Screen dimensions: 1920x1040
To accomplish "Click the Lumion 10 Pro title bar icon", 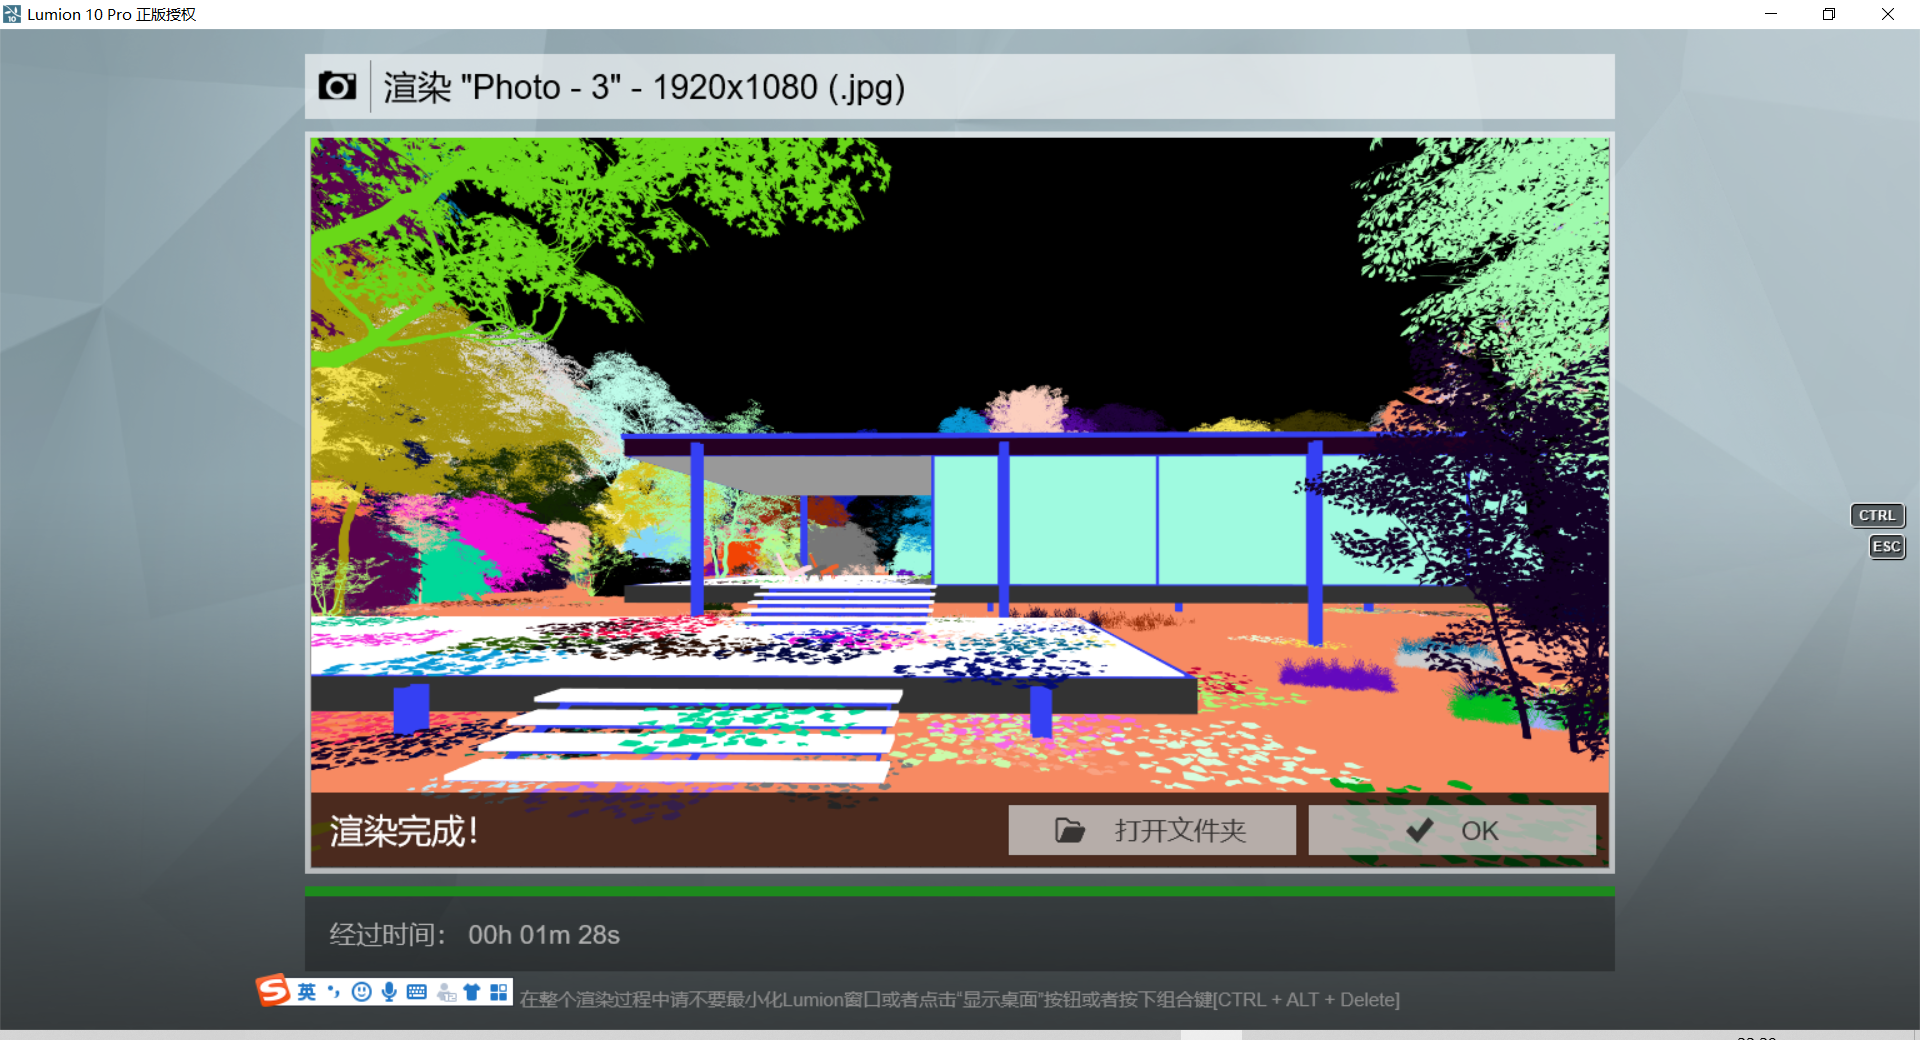I will coord(12,14).
